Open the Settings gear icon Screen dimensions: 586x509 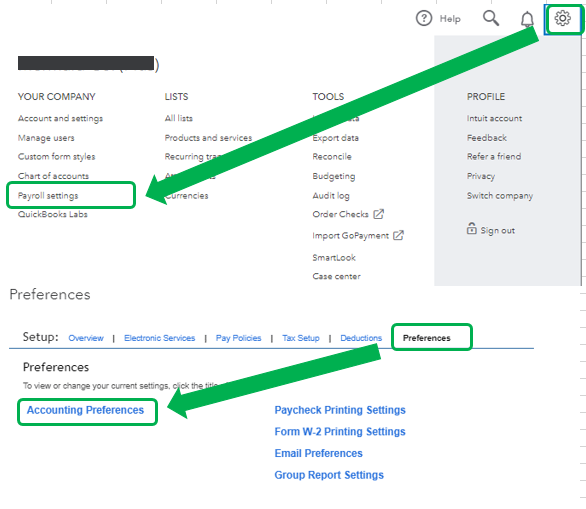(562, 18)
